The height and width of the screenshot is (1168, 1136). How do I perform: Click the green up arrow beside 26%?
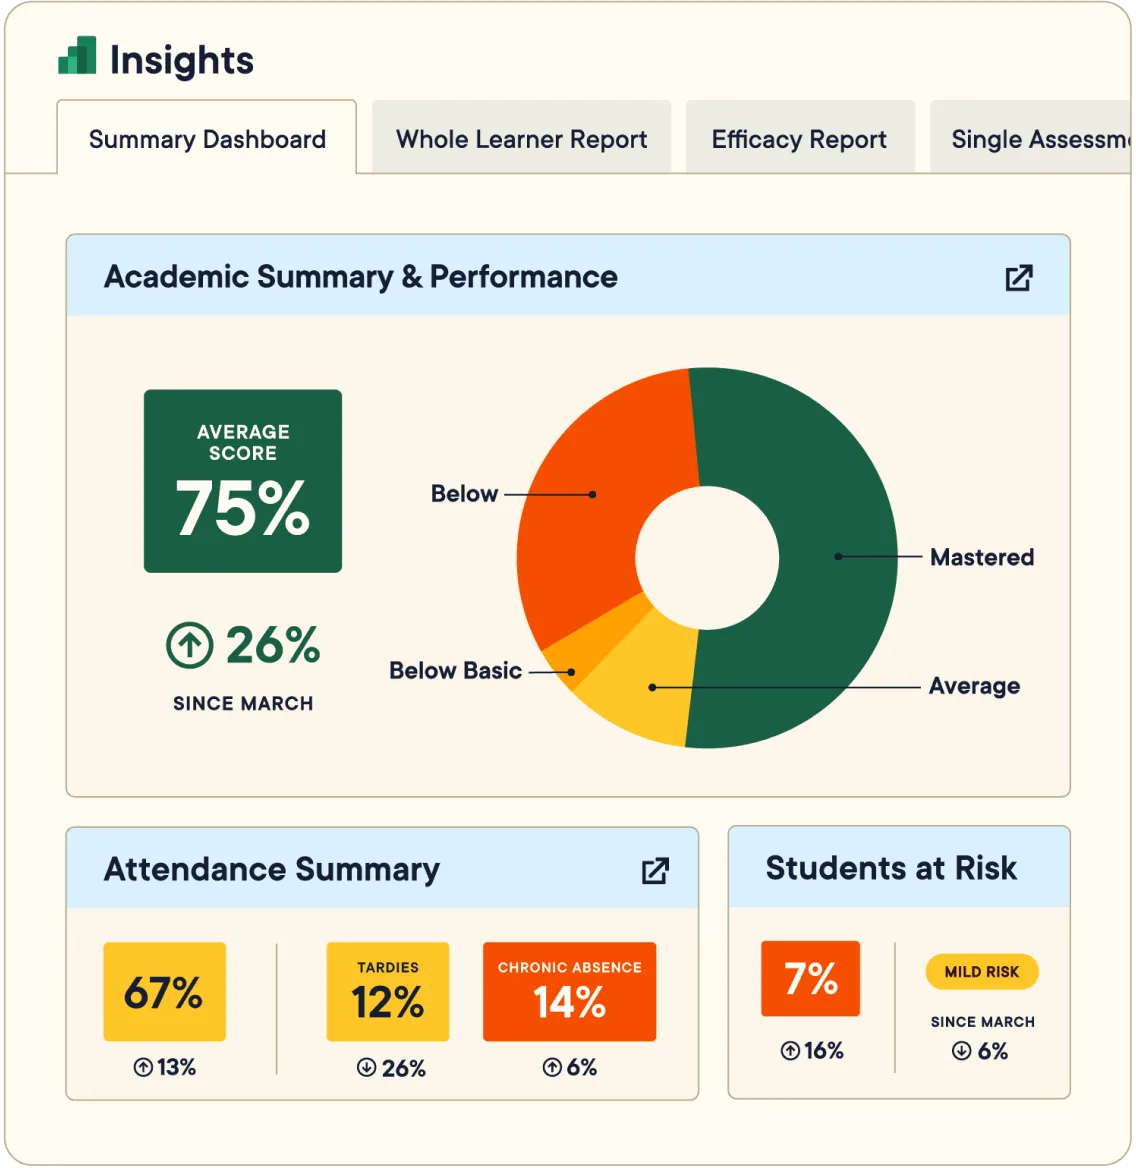tap(188, 645)
